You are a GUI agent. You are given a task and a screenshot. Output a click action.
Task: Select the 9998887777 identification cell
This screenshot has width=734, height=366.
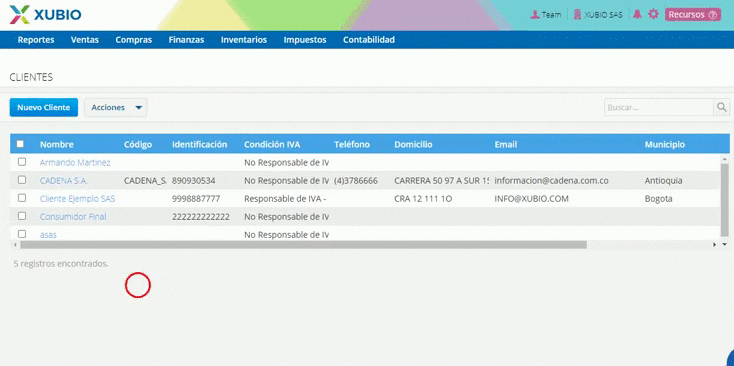coord(196,198)
